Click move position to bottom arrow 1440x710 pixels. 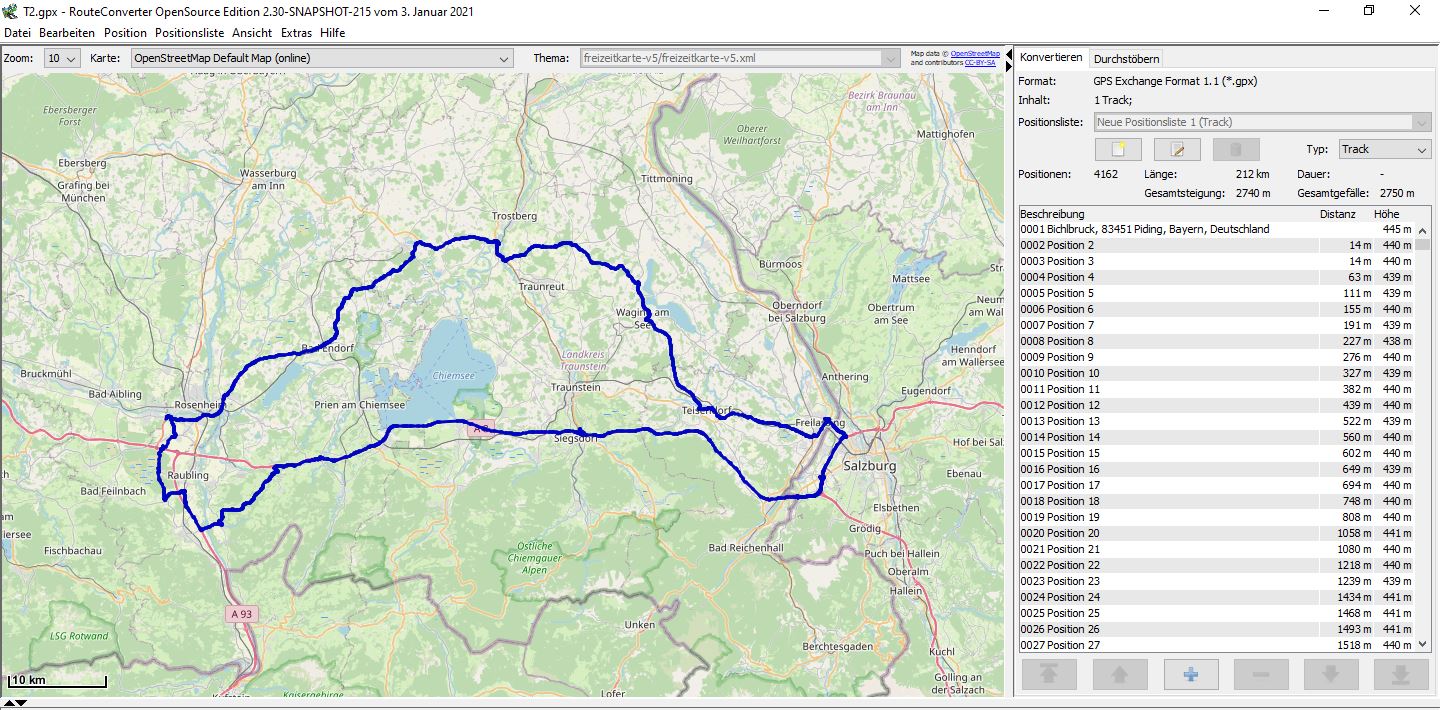pyautogui.click(x=1401, y=675)
